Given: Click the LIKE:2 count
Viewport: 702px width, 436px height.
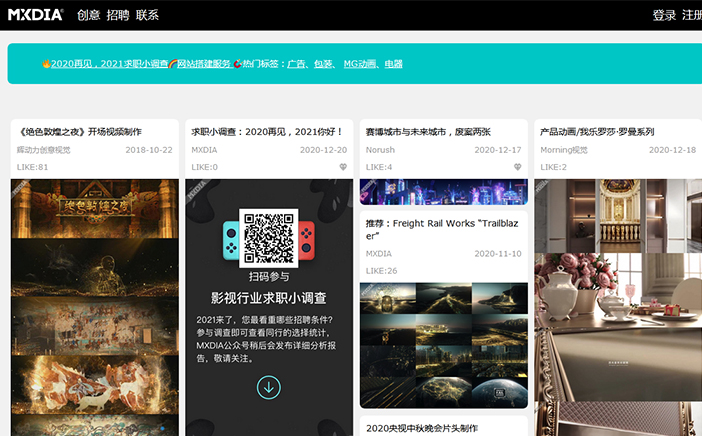Looking at the screenshot, I should click(553, 167).
